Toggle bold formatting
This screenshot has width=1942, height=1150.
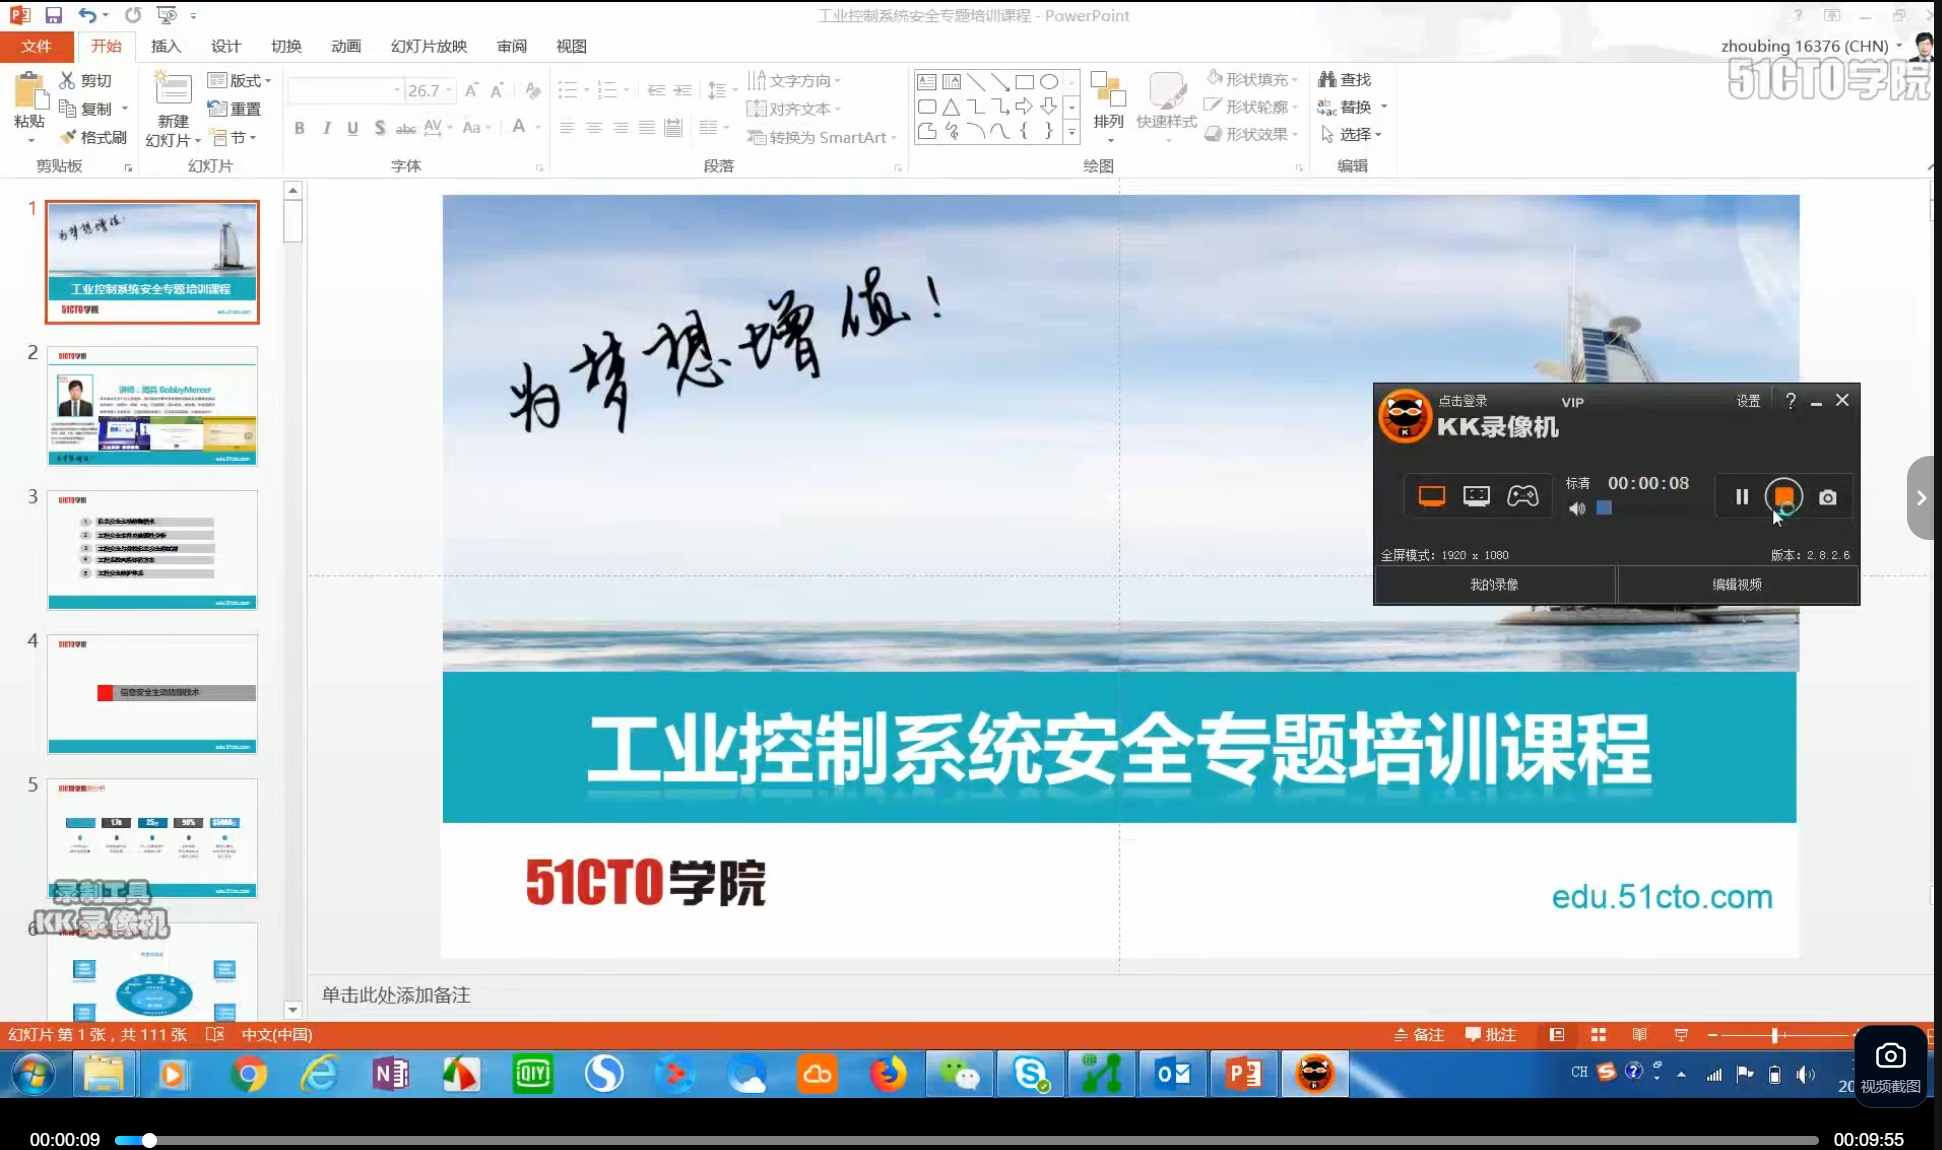point(298,128)
